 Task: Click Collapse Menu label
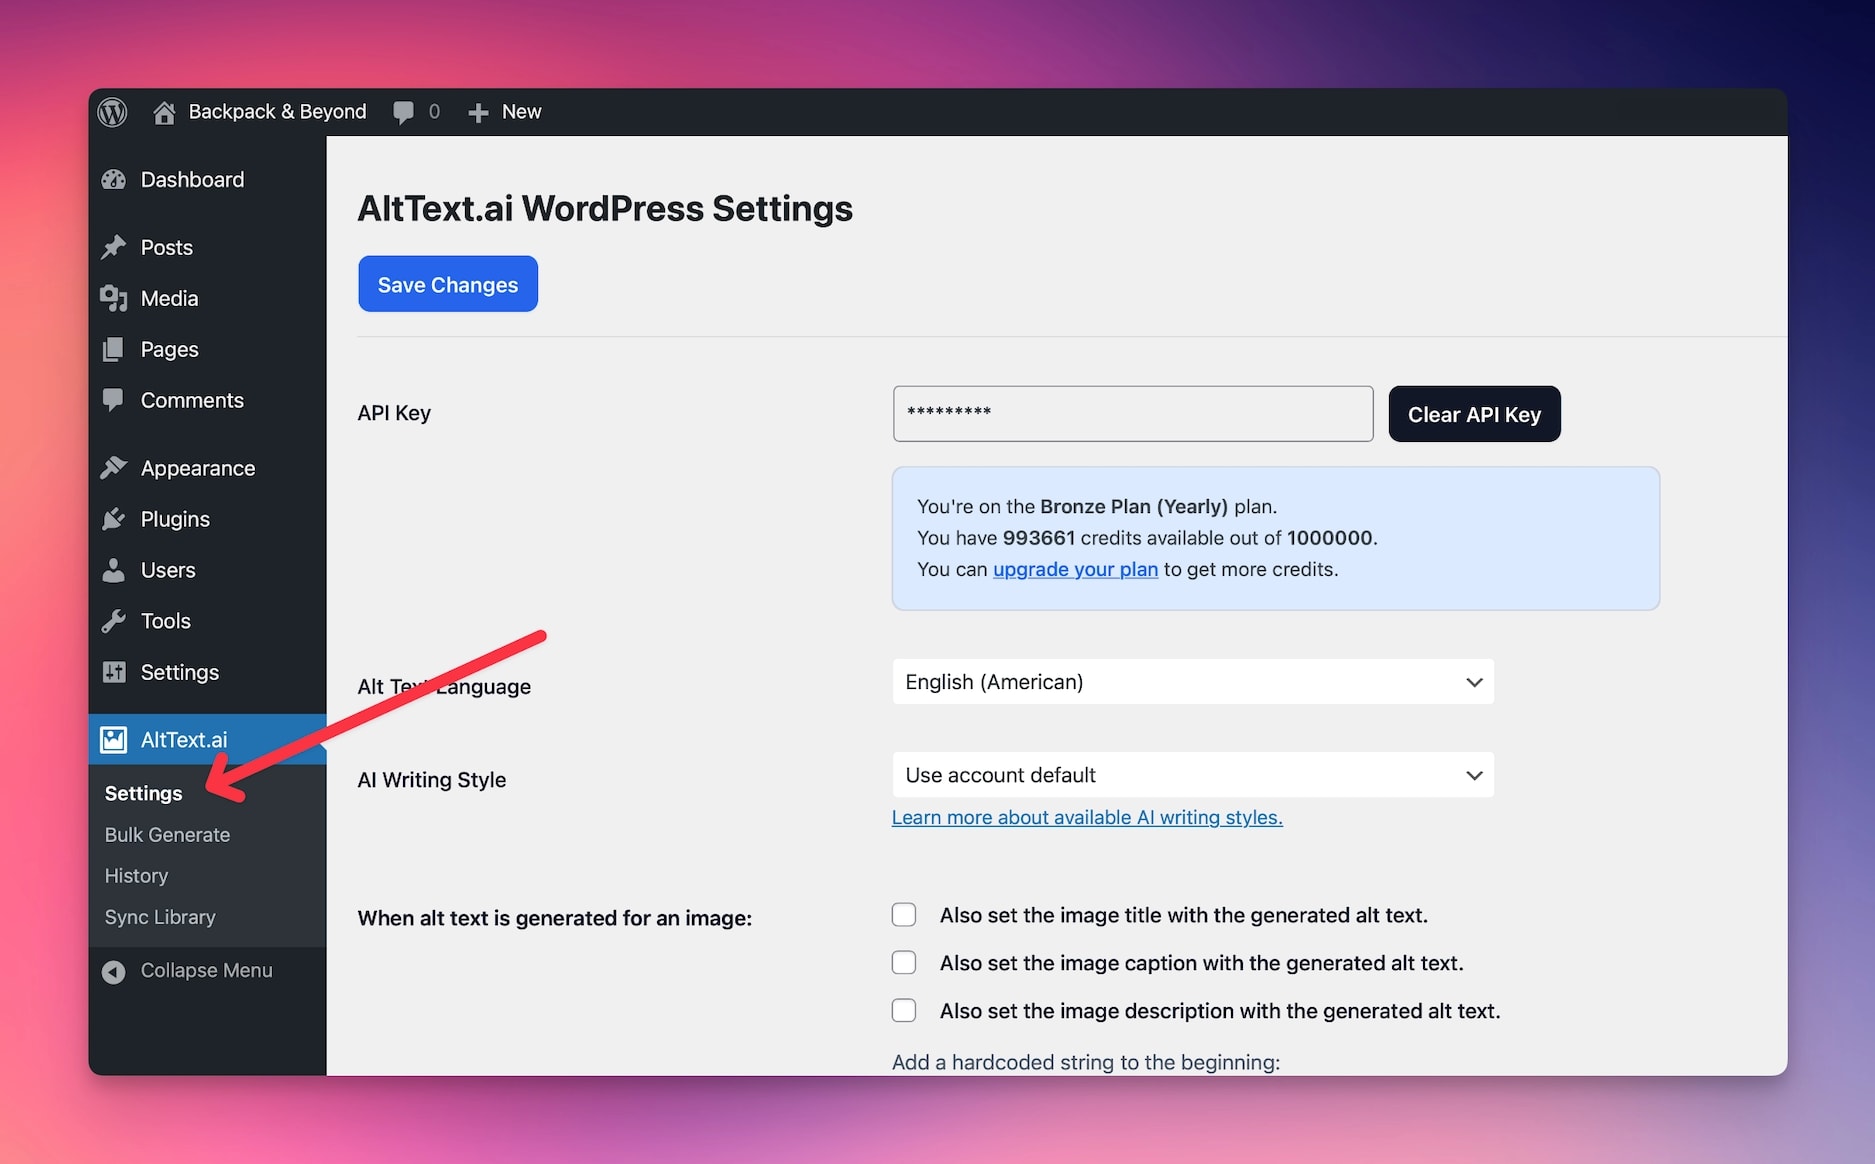pyautogui.click(x=206, y=971)
